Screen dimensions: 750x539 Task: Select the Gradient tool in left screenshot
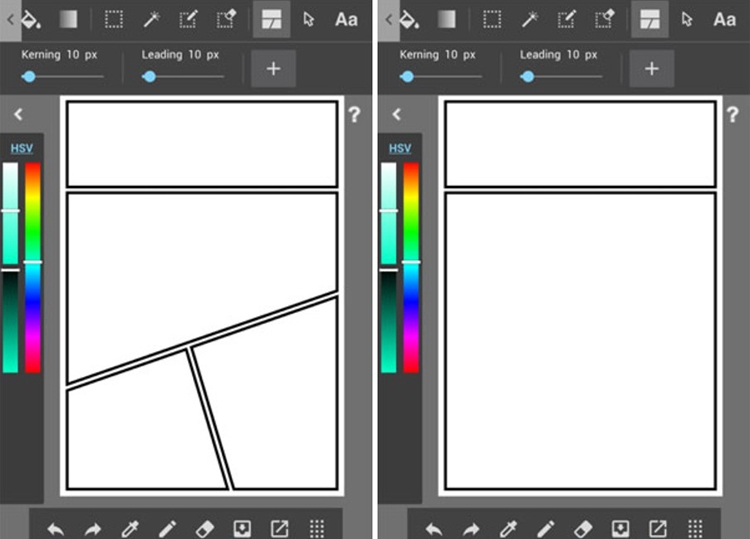[68, 19]
